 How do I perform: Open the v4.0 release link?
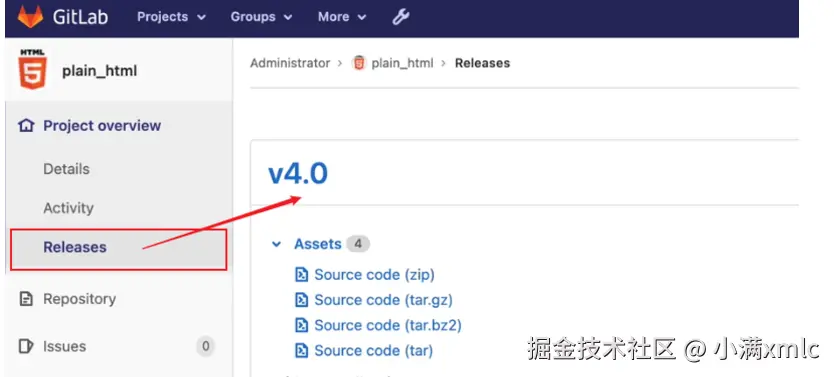click(x=298, y=173)
